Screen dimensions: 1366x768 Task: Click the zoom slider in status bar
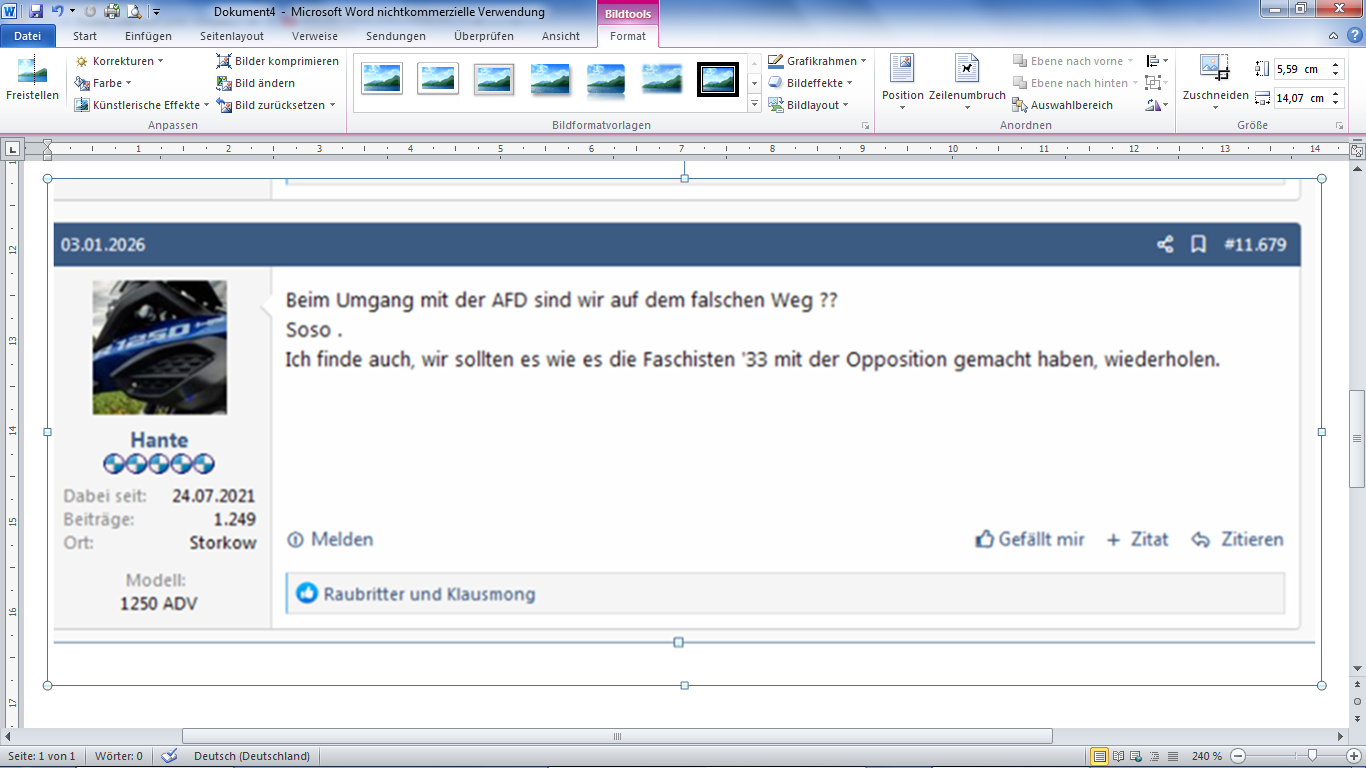(x=1311, y=756)
